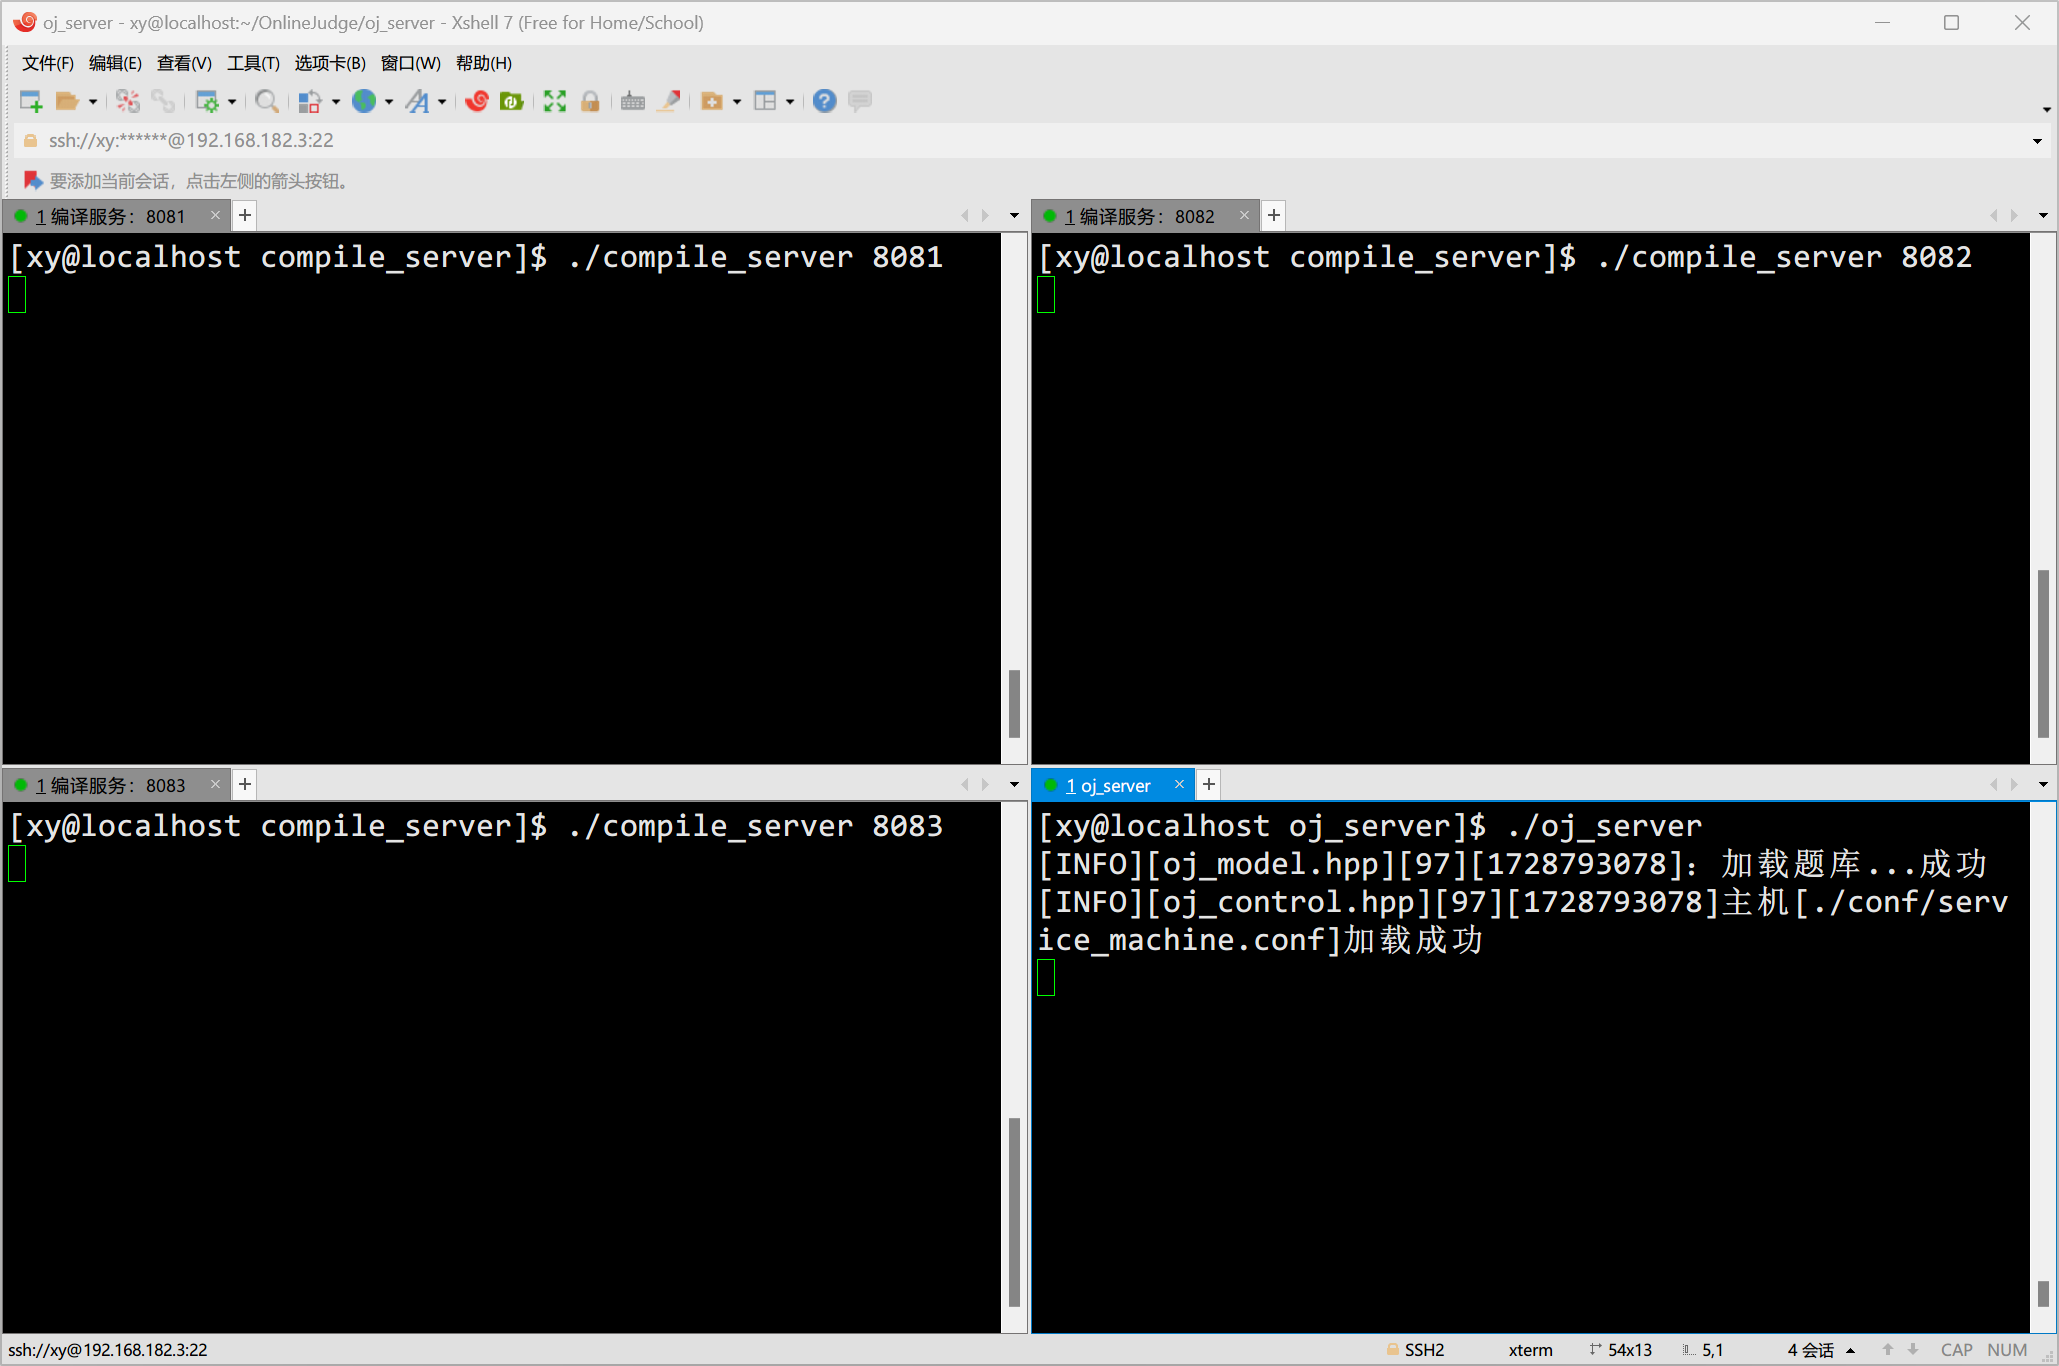Screen dimensions: 2059x1366
Task: Click the 4 会话 sessions indicator in the status bar
Action: [x=1811, y=1350]
